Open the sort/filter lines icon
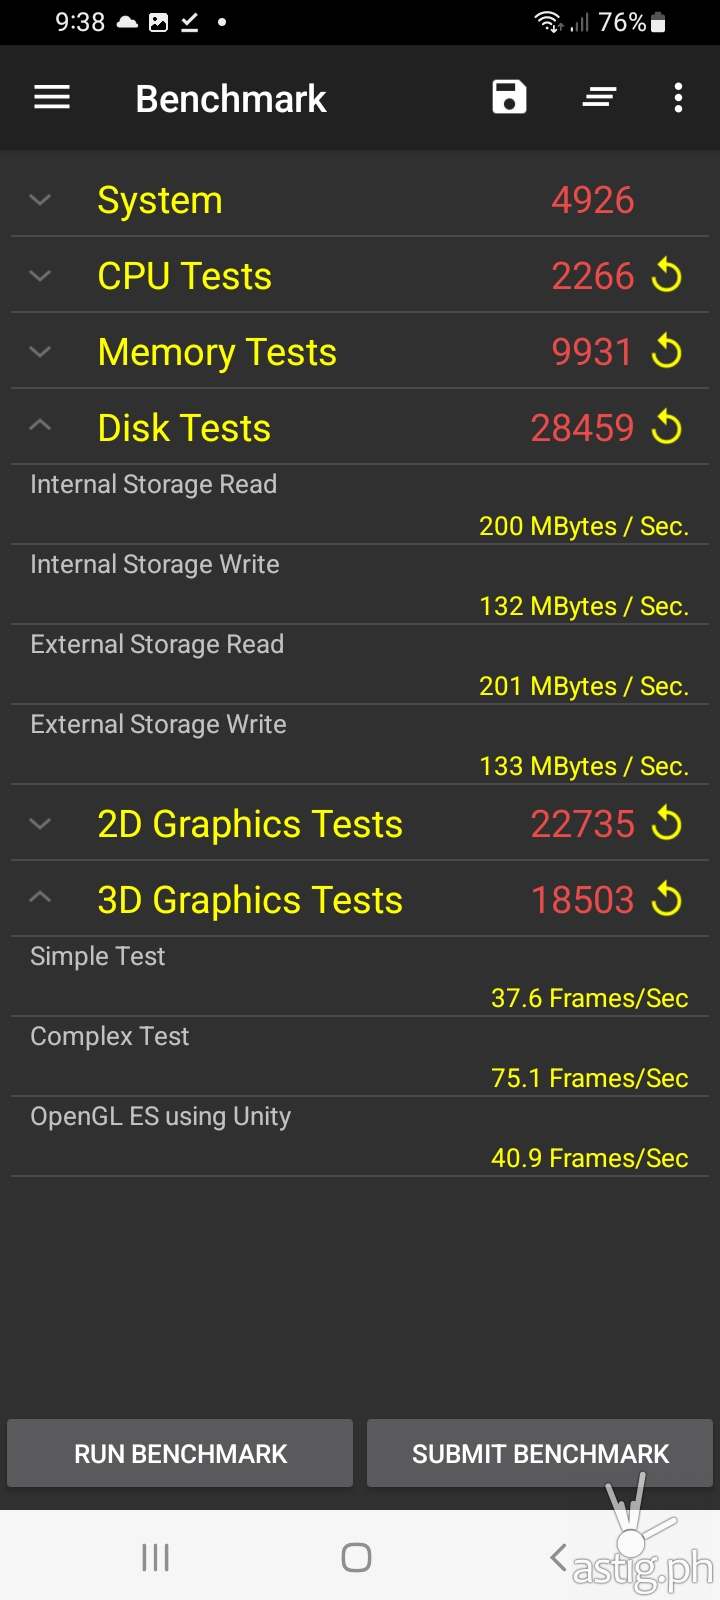The width and height of the screenshot is (720, 1600). tap(599, 98)
